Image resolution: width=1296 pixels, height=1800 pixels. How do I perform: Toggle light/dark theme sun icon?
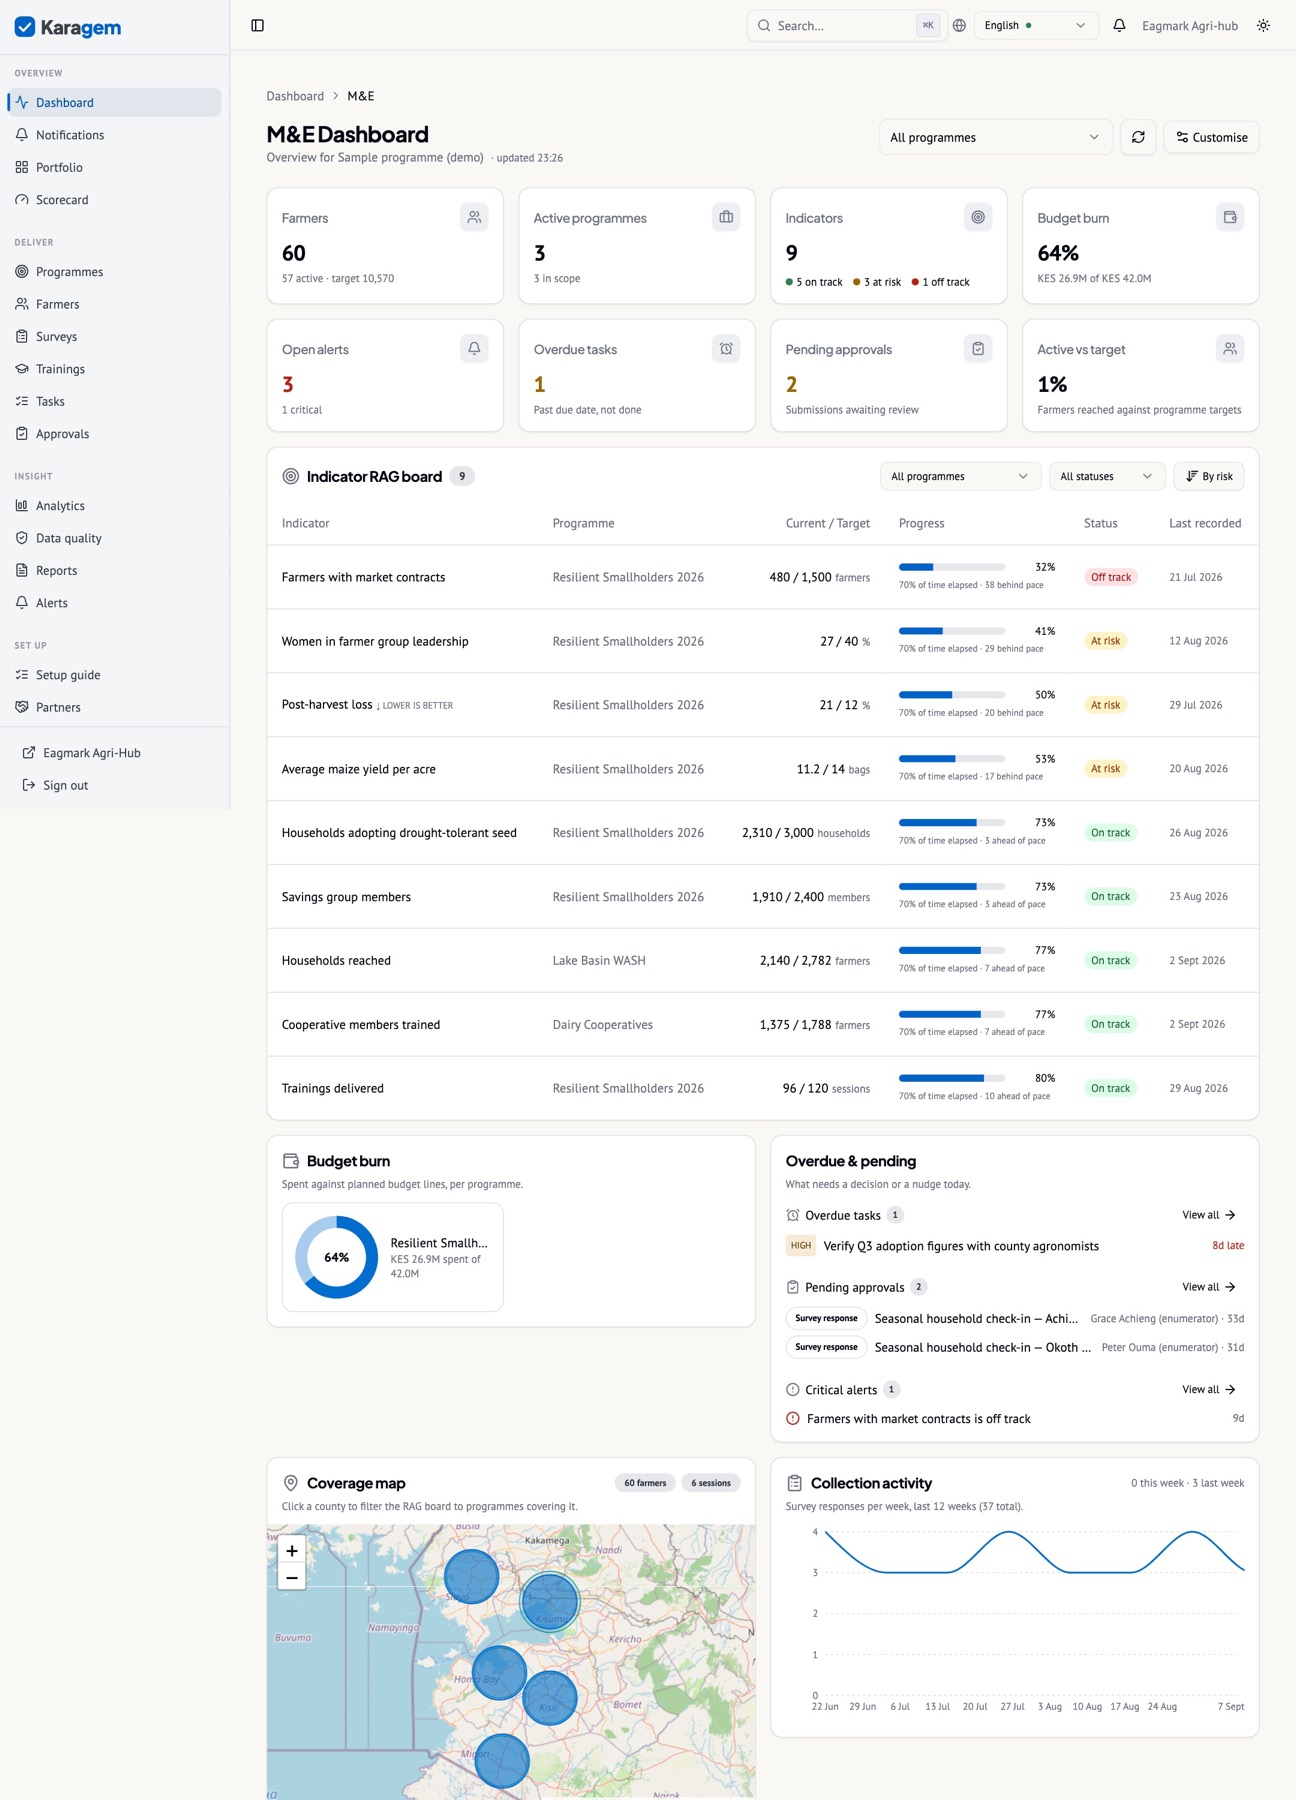1263,25
